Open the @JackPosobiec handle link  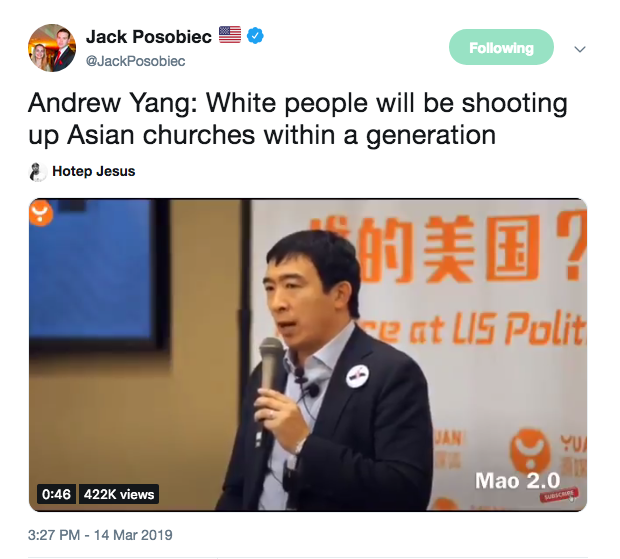point(136,61)
